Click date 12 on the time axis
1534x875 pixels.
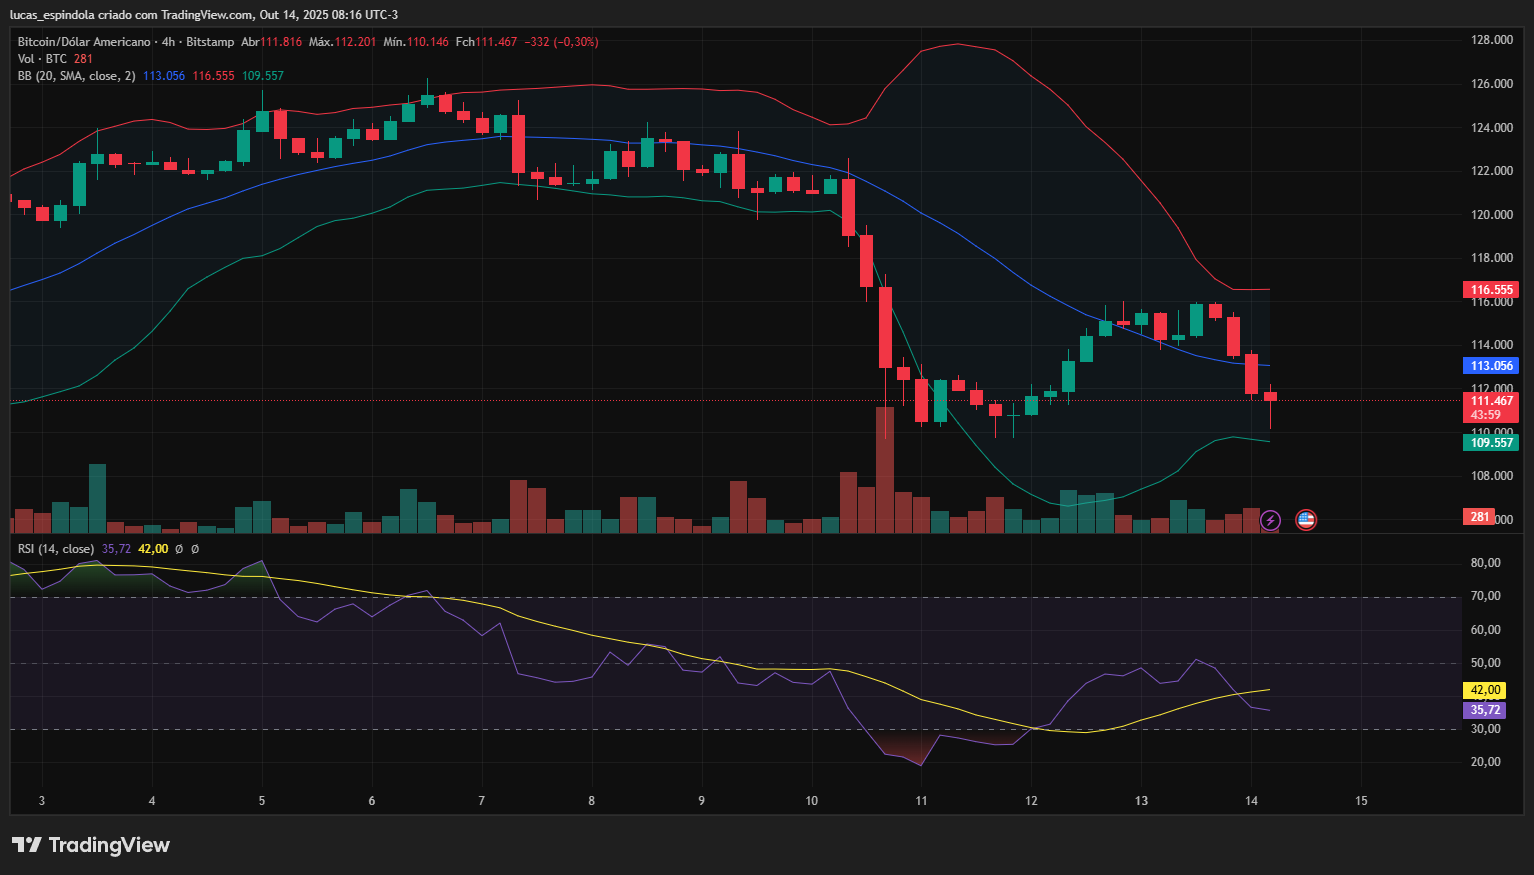pos(1032,801)
